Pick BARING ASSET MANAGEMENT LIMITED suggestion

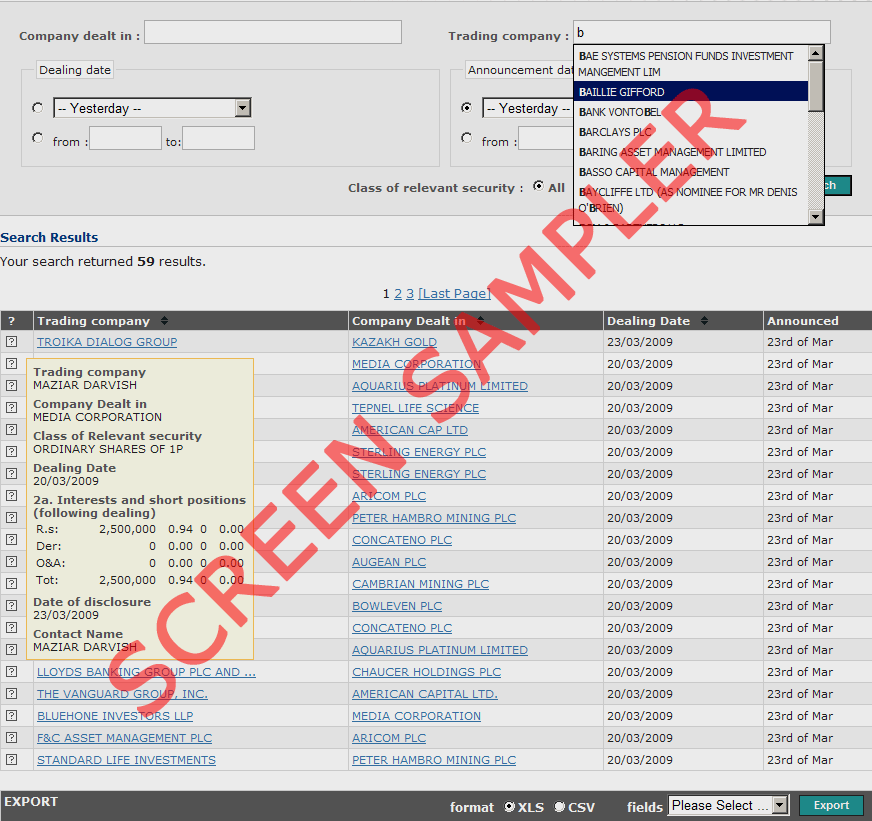pos(691,152)
